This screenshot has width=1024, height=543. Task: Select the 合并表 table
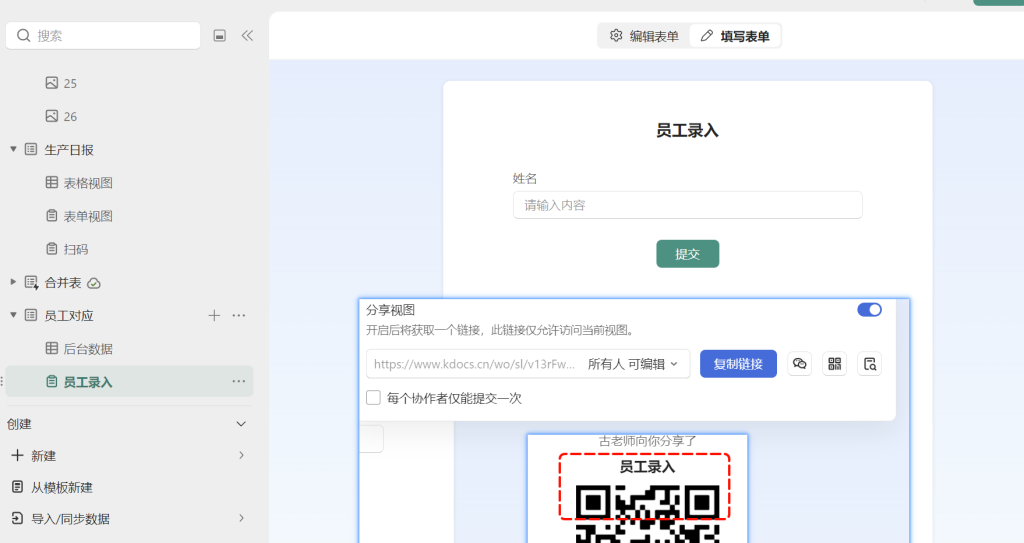[x=63, y=282]
